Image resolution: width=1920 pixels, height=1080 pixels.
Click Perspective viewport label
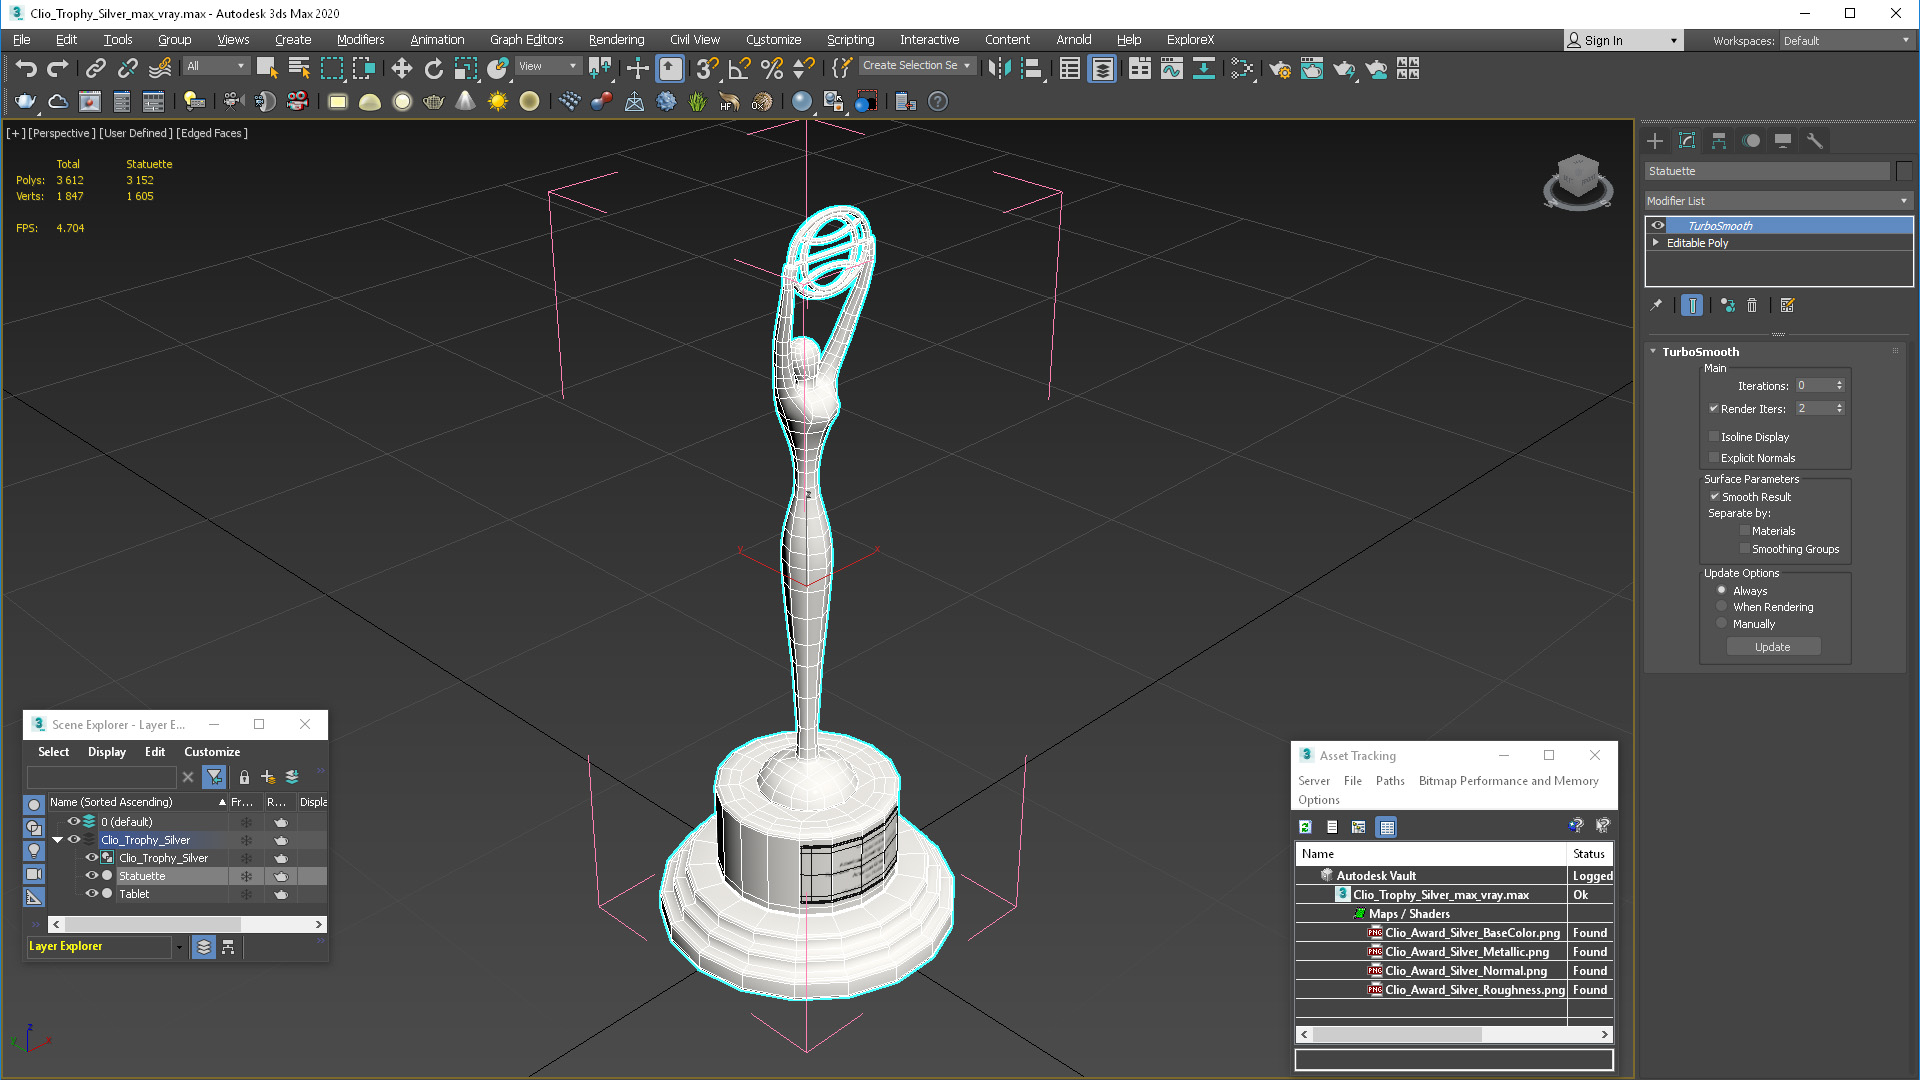click(x=62, y=133)
